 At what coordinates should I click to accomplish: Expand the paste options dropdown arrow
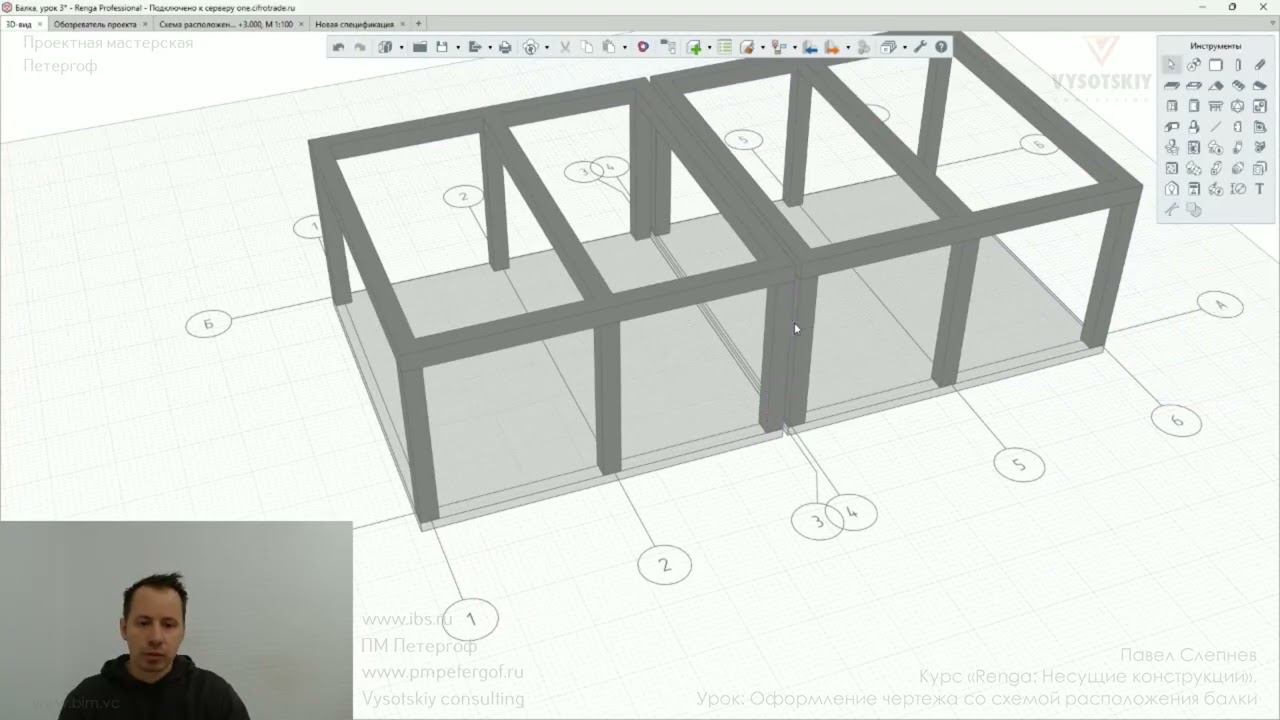pyautogui.click(x=625, y=47)
